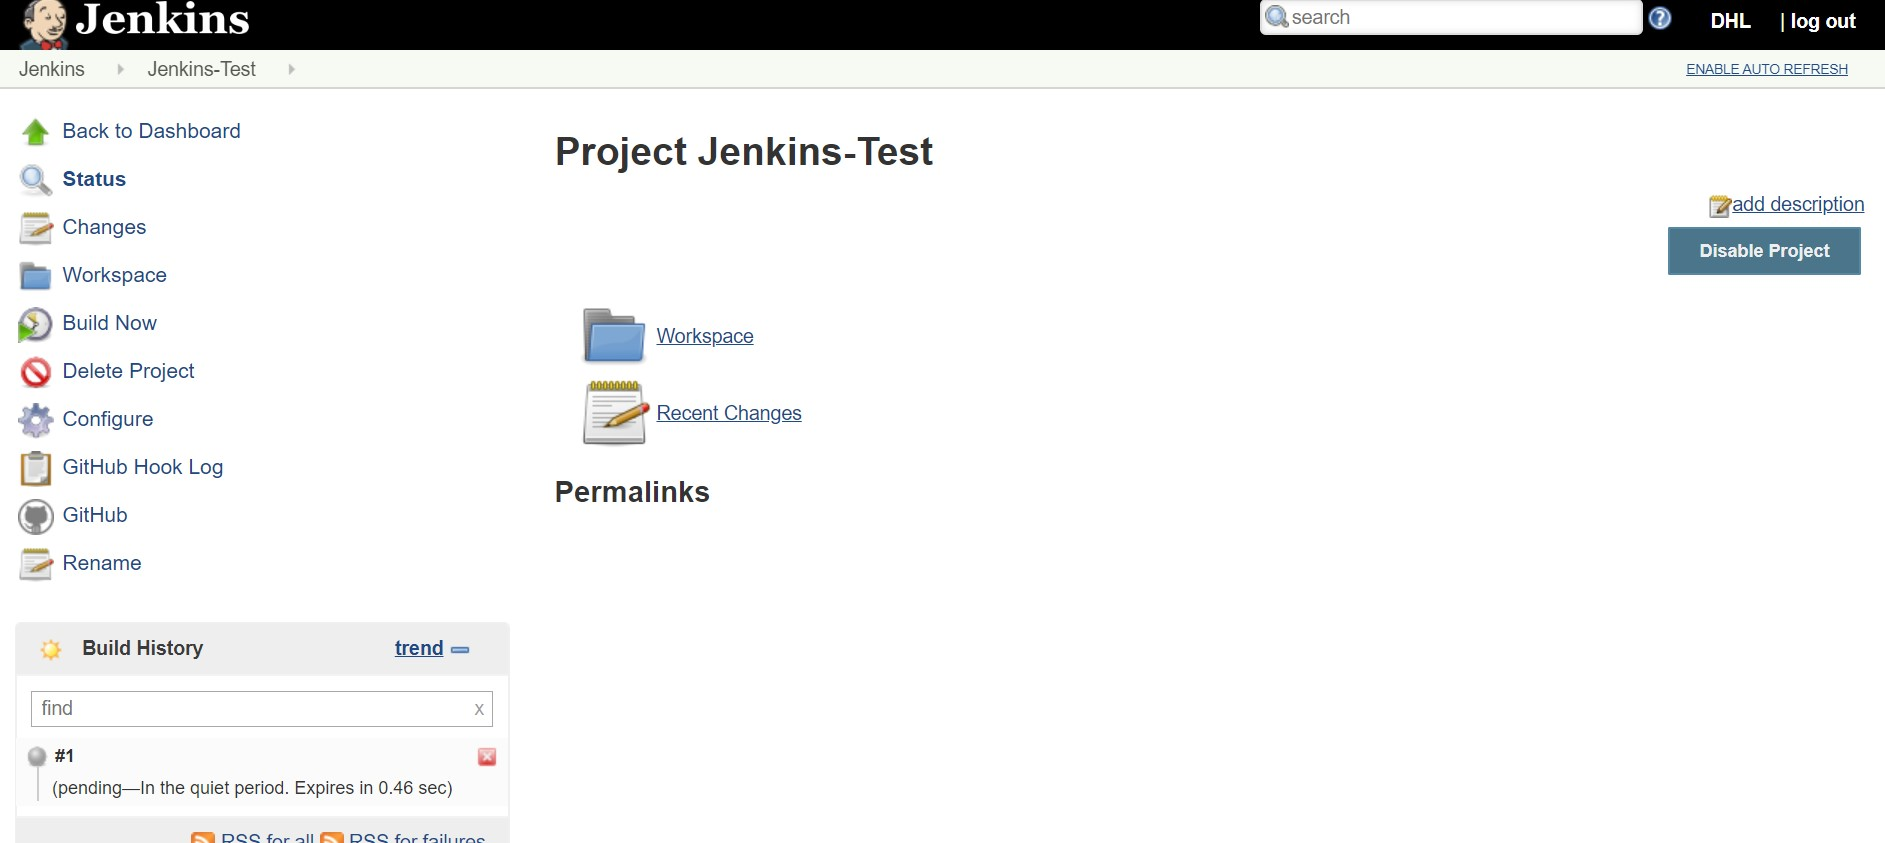Click the Recent Changes notepad icon in main panel
This screenshot has height=843, width=1885.
click(x=614, y=413)
